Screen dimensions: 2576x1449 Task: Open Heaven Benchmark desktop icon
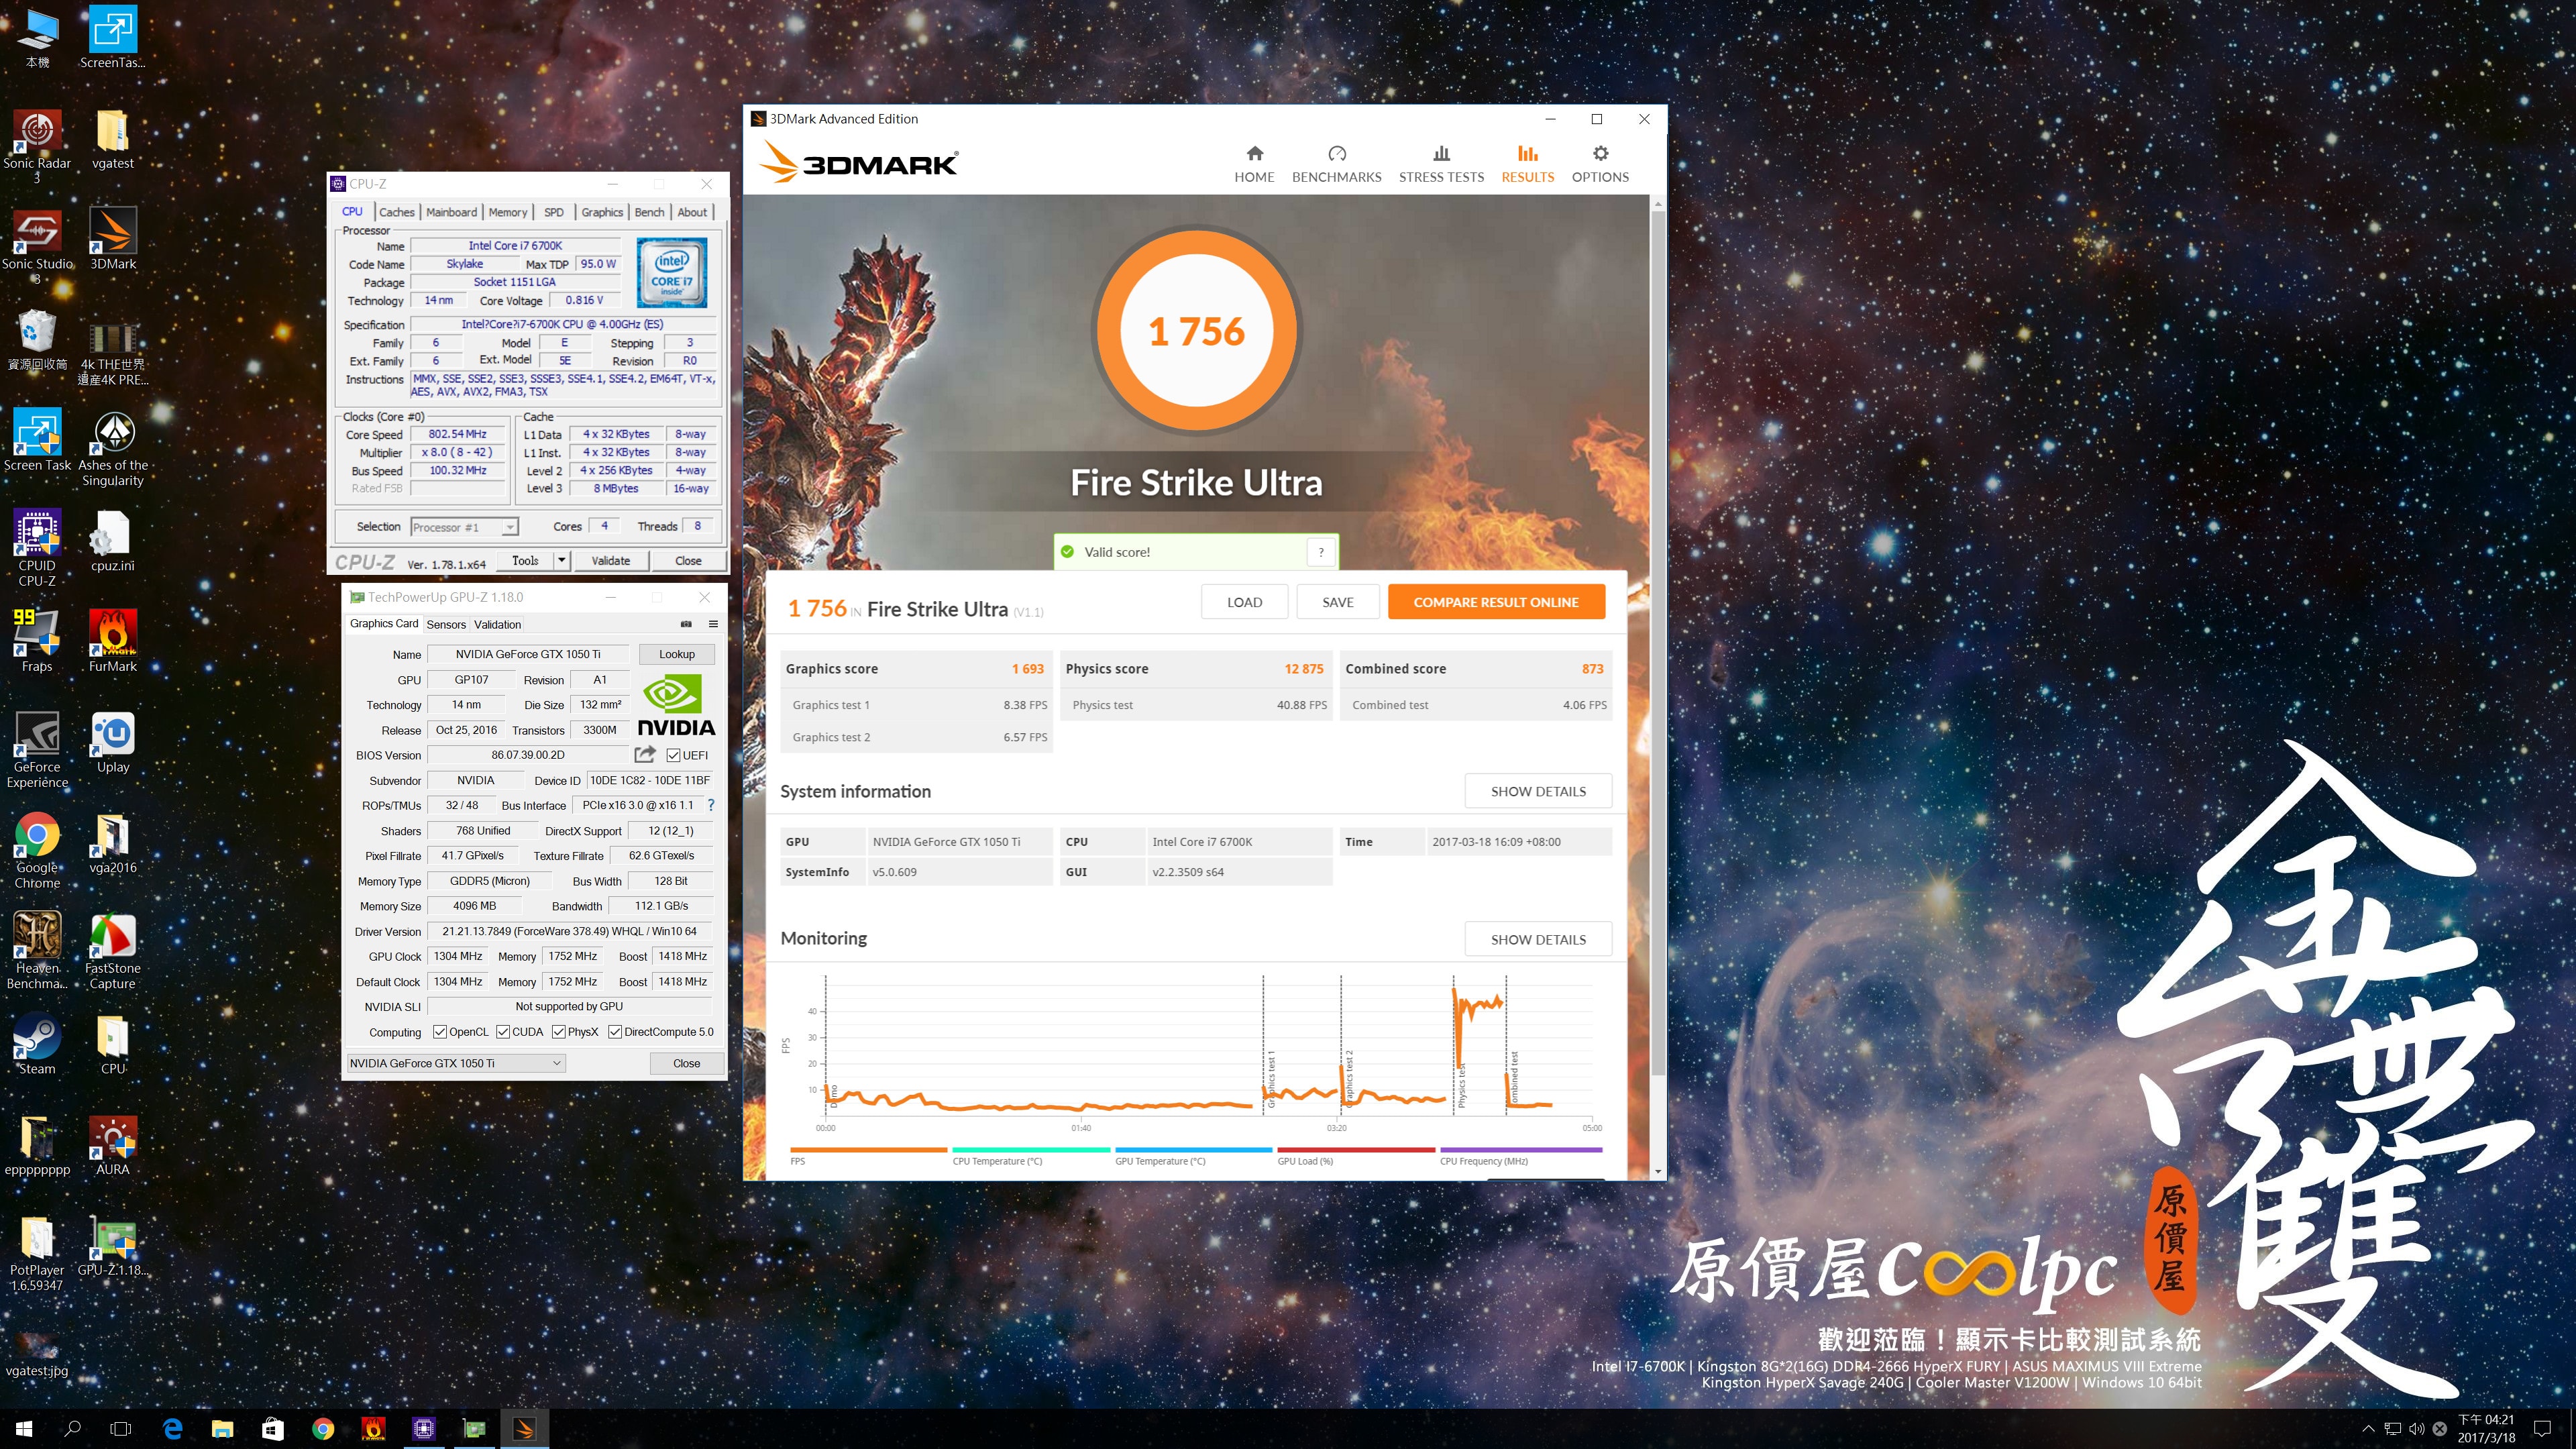click(x=37, y=950)
